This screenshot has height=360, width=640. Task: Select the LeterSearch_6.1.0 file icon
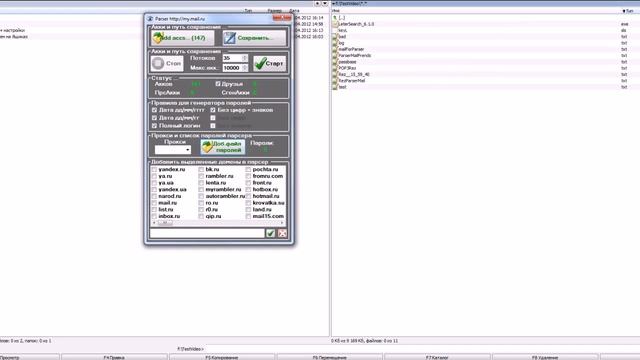coord(335,24)
